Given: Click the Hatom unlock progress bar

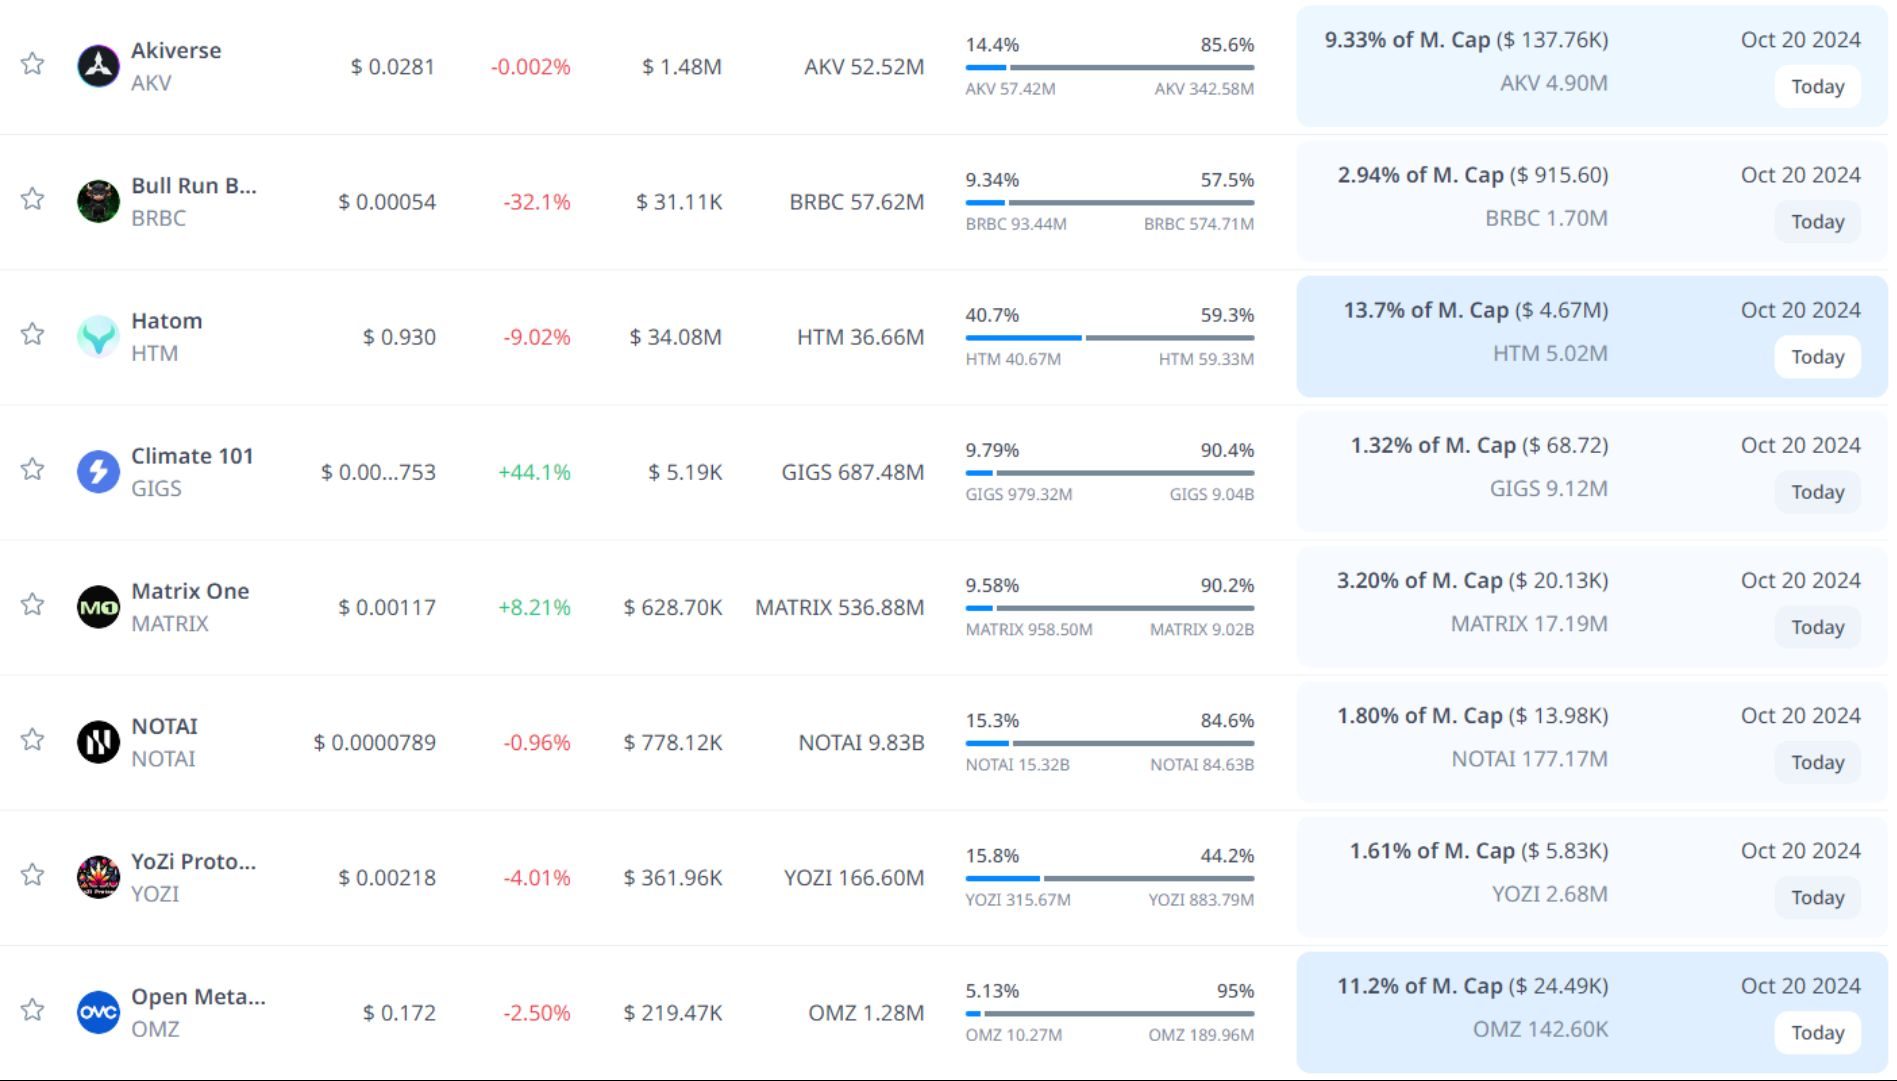Looking at the screenshot, I should click(x=1109, y=338).
